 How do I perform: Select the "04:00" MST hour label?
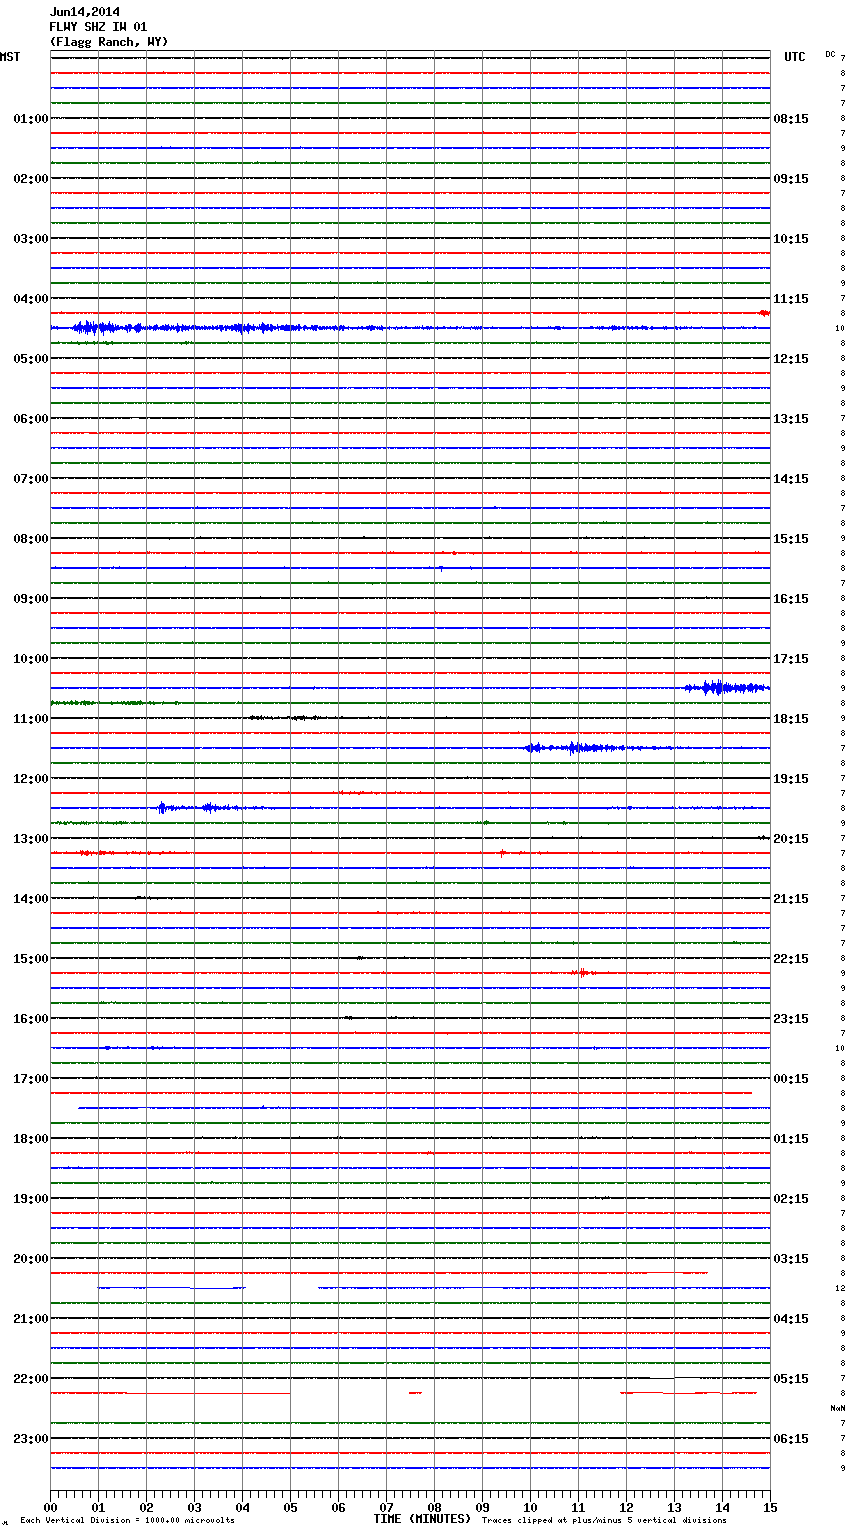click(x=30, y=299)
